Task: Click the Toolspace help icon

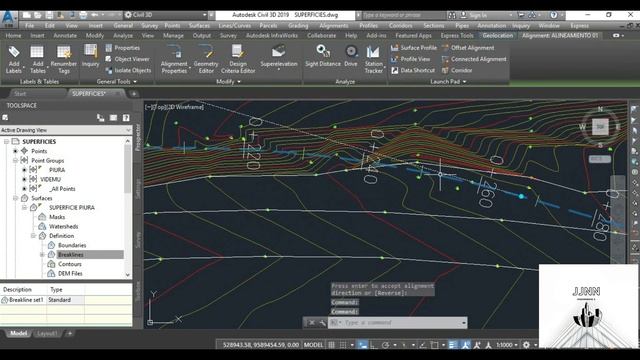Action: click(x=126, y=118)
